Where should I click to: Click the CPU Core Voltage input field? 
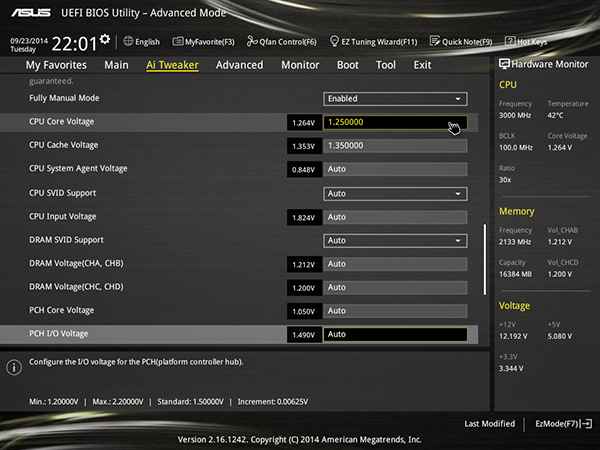pyautogui.click(x=395, y=122)
